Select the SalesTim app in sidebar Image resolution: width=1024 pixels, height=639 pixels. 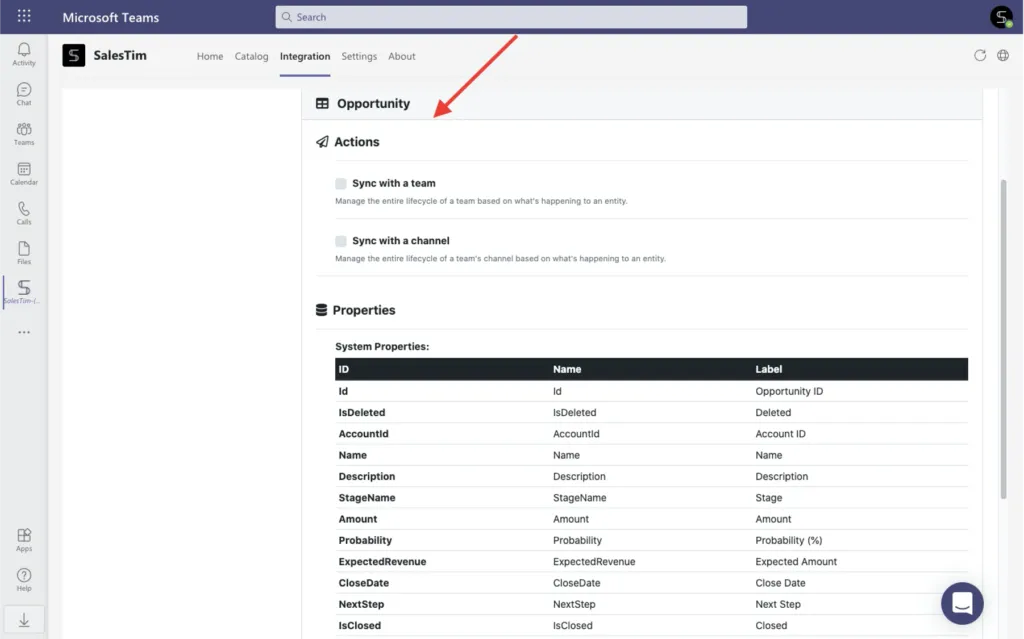pos(24,292)
